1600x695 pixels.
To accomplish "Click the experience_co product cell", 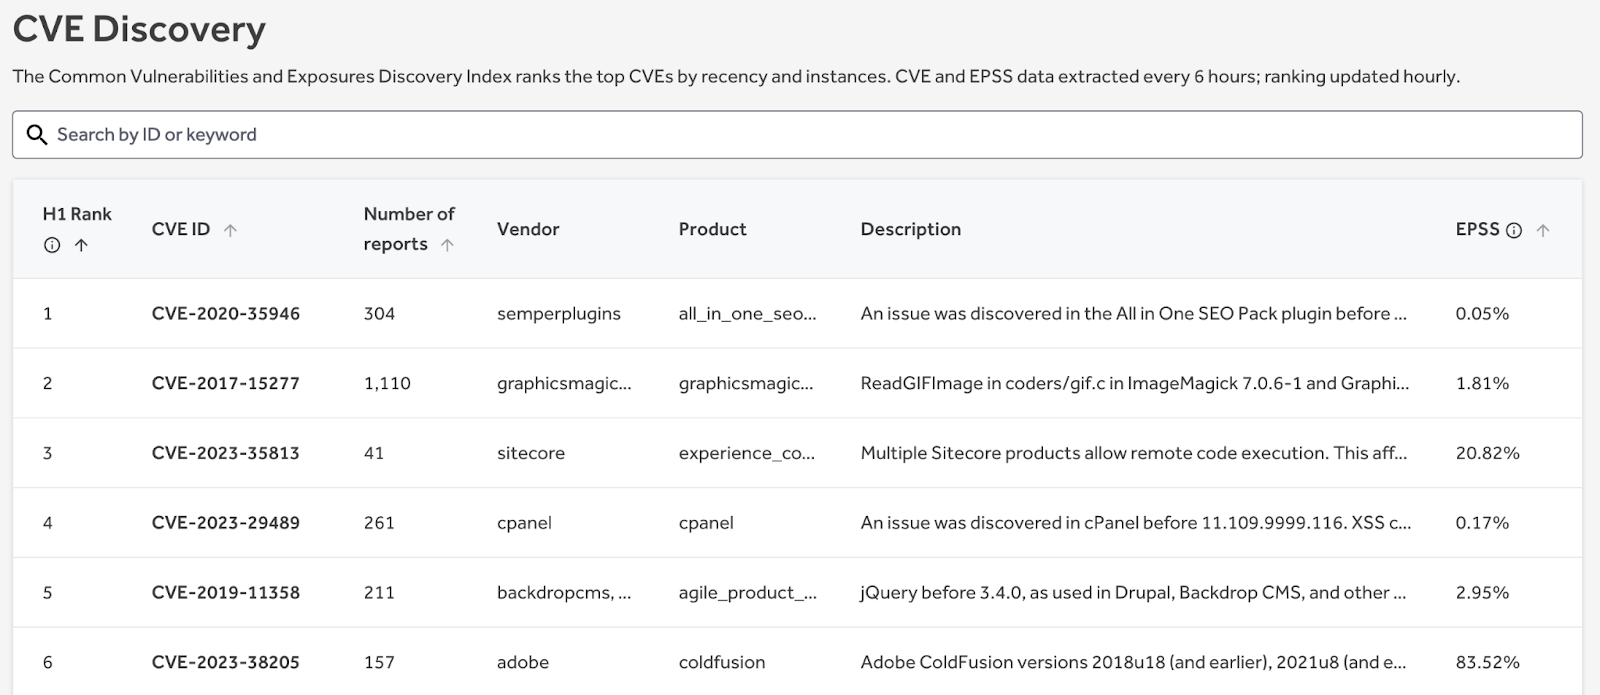I will pos(747,453).
